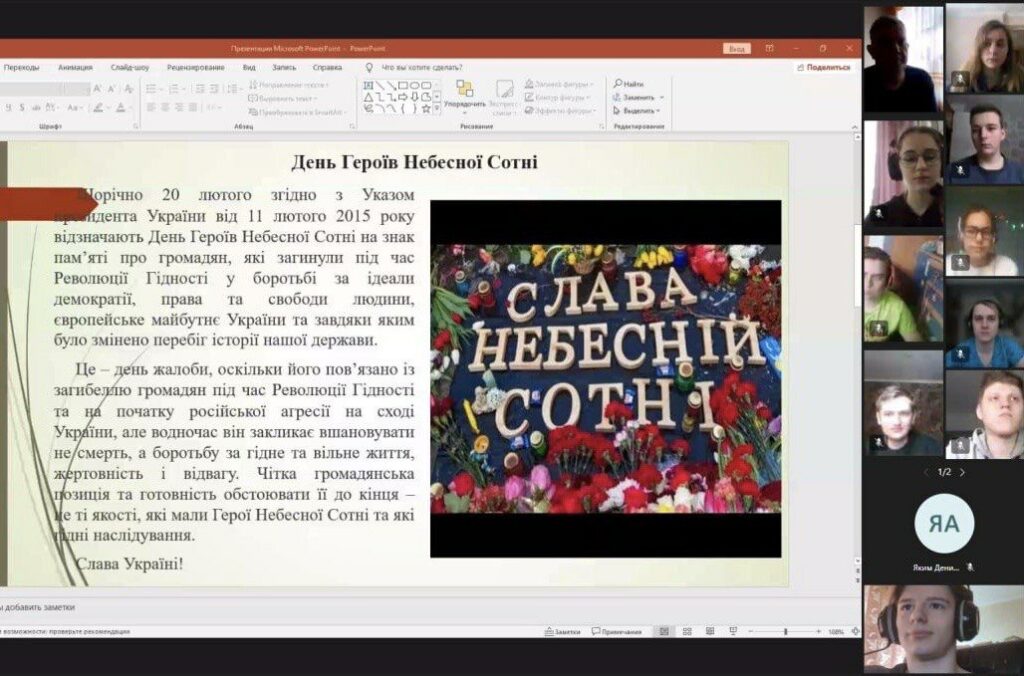1024x676 pixels.
Task: Open Quick Styles (Экспресс-стили) gallery
Action: 505,93
